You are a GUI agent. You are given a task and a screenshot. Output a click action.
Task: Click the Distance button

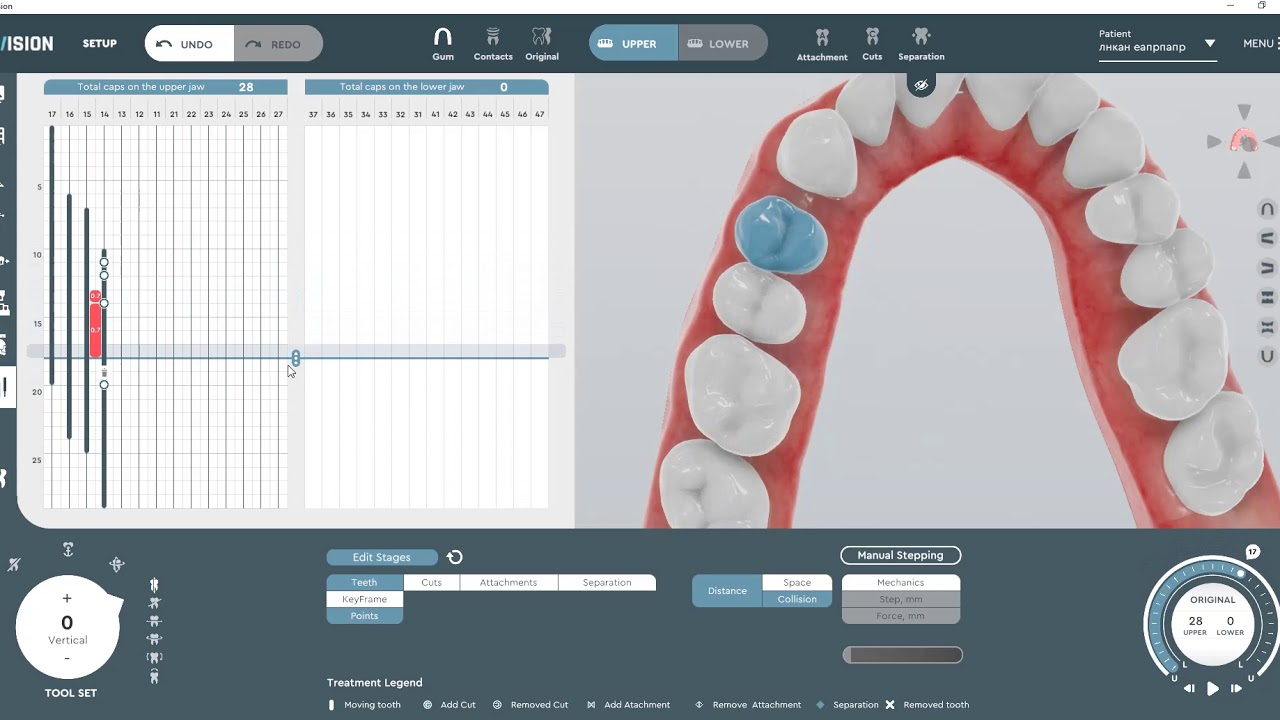pos(727,591)
